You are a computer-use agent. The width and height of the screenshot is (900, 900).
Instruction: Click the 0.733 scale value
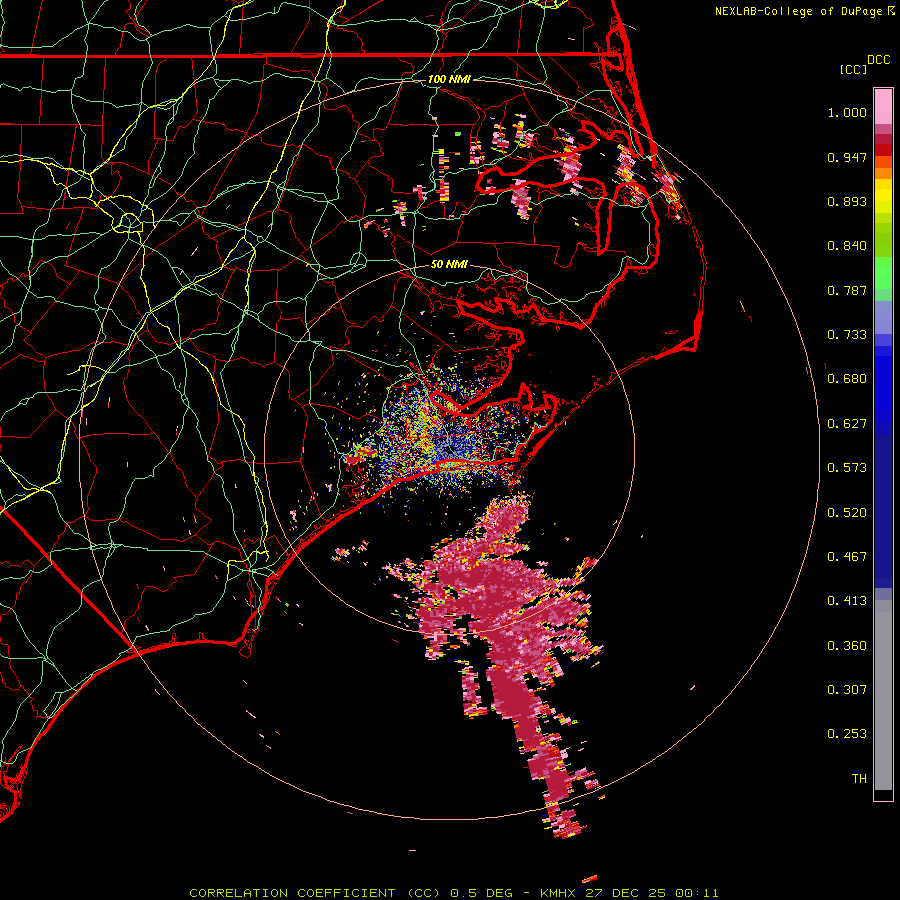[x=847, y=335]
